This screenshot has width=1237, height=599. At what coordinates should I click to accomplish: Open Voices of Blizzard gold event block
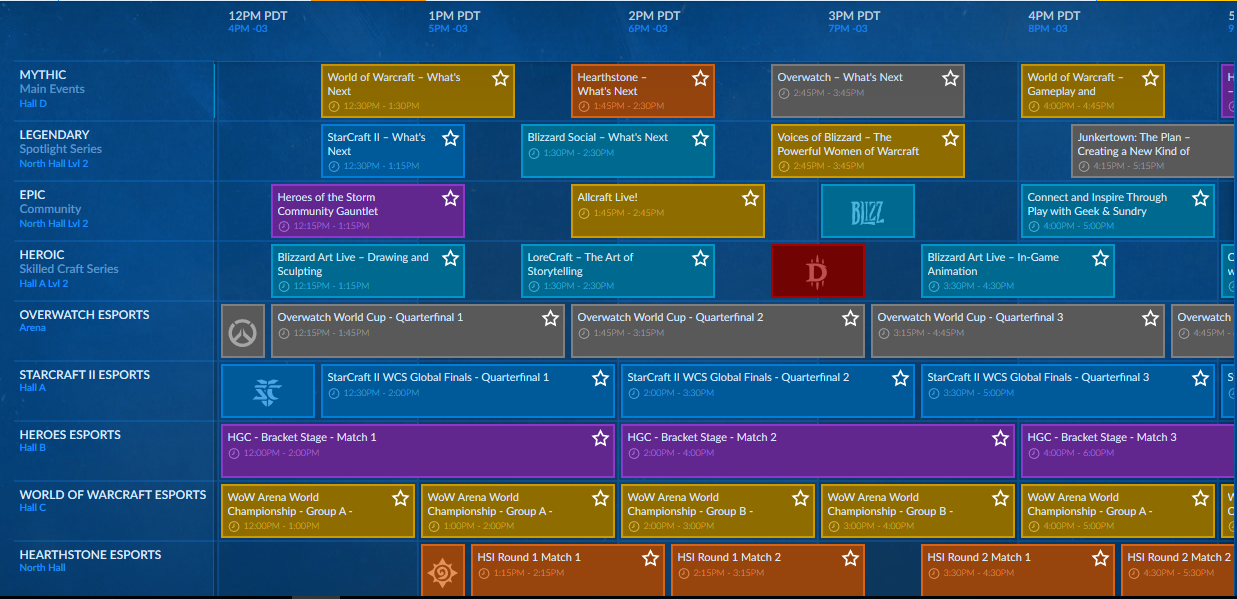[868, 151]
